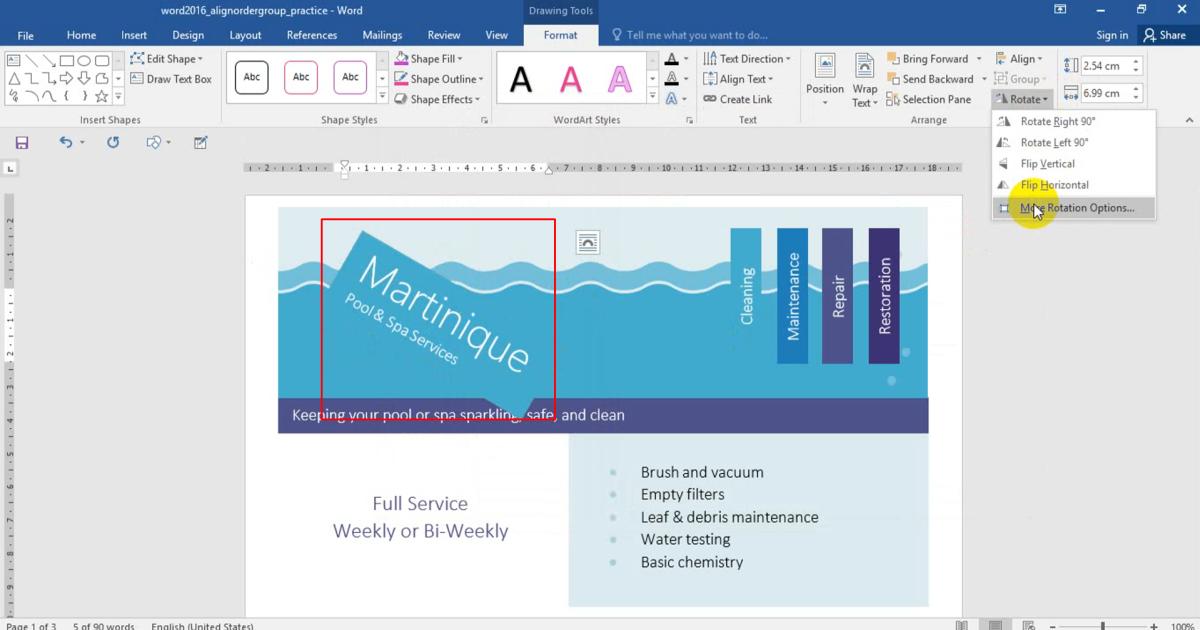This screenshot has width=1200, height=630.
Task: Expand the Shape Styles gallery More arrow
Action: click(x=382, y=97)
